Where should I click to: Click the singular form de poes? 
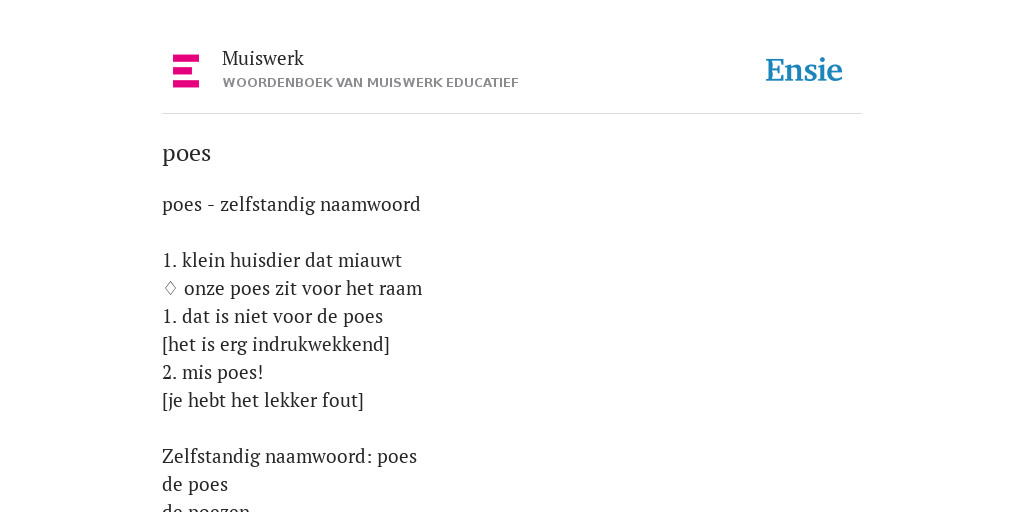(195, 485)
